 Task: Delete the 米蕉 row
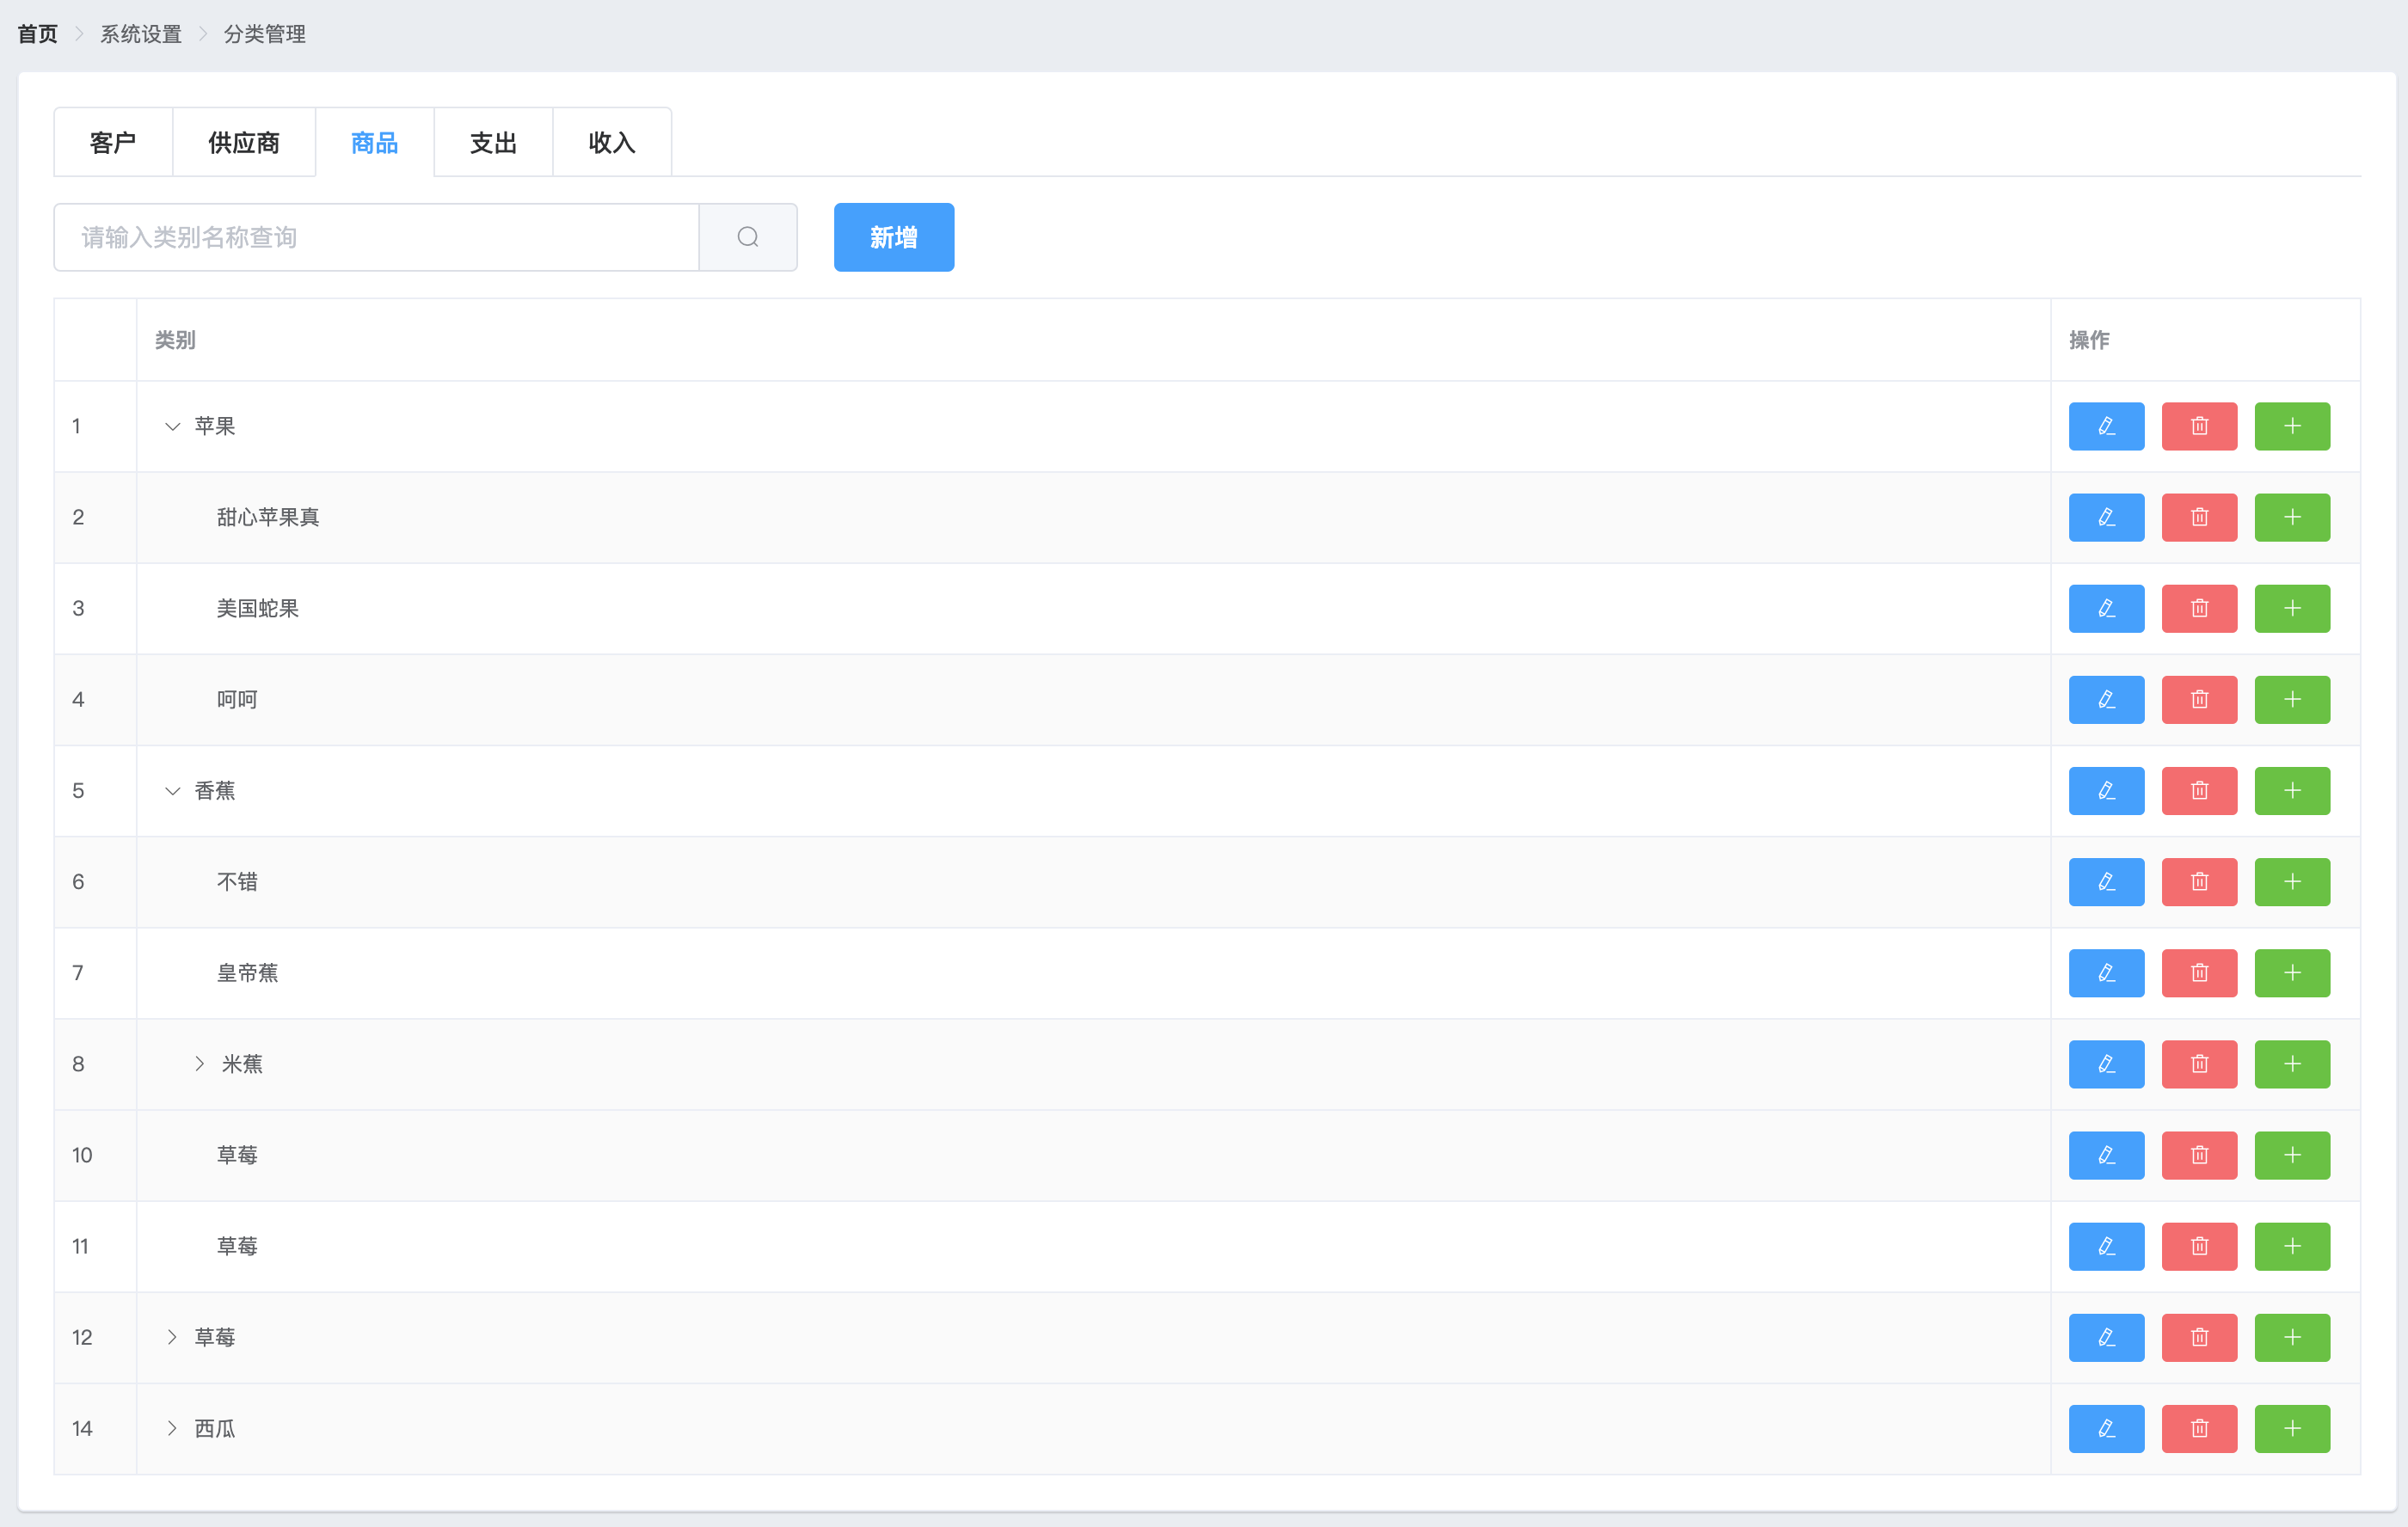[2199, 1063]
